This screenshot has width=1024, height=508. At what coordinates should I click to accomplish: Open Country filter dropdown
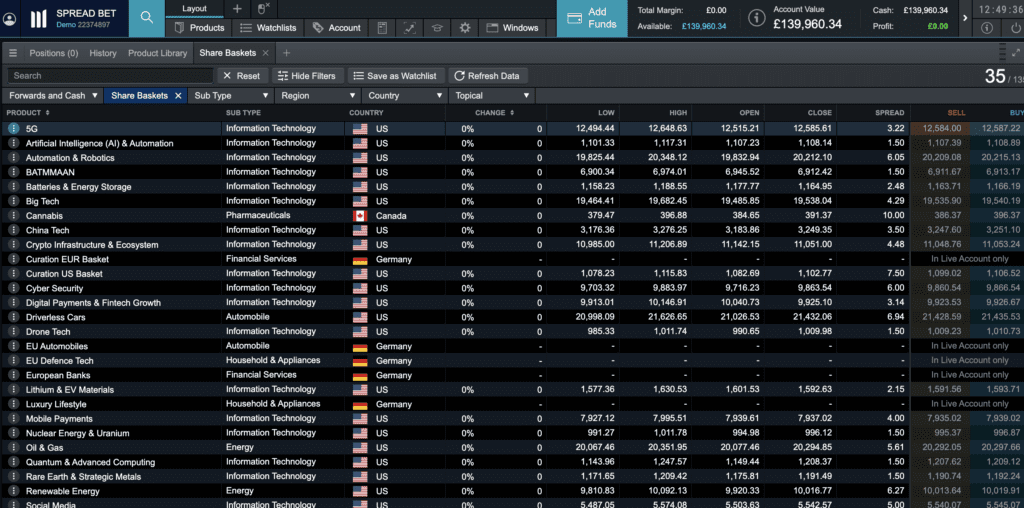(x=405, y=95)
